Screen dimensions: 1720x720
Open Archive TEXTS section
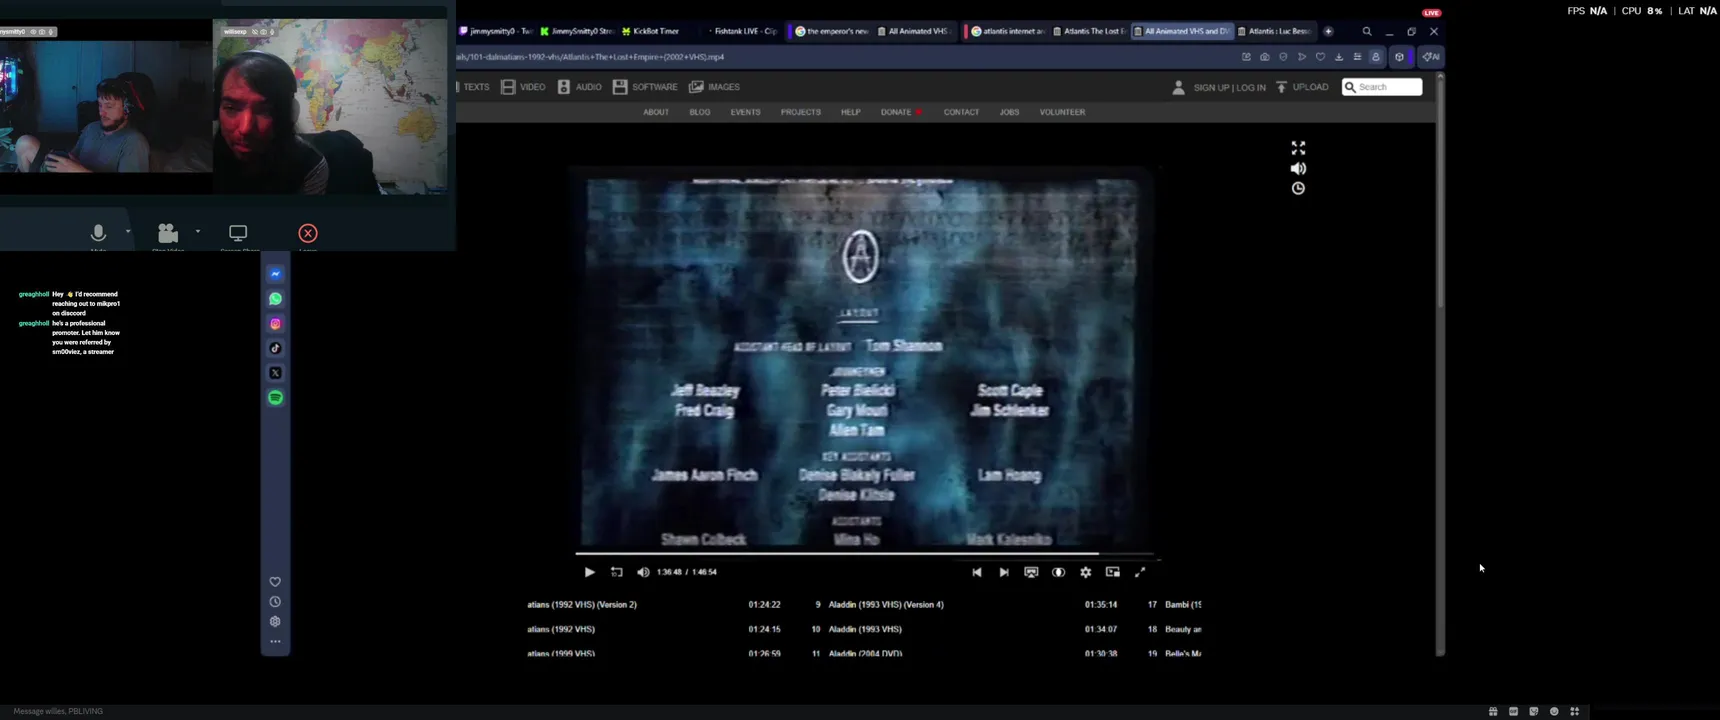coord(474,87)
